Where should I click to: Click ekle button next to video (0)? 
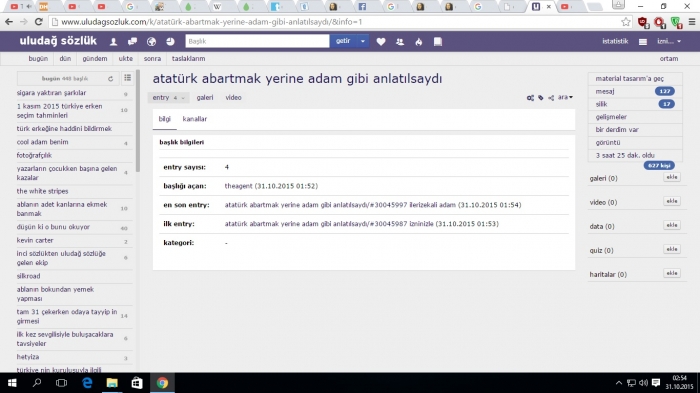[672, 201]
